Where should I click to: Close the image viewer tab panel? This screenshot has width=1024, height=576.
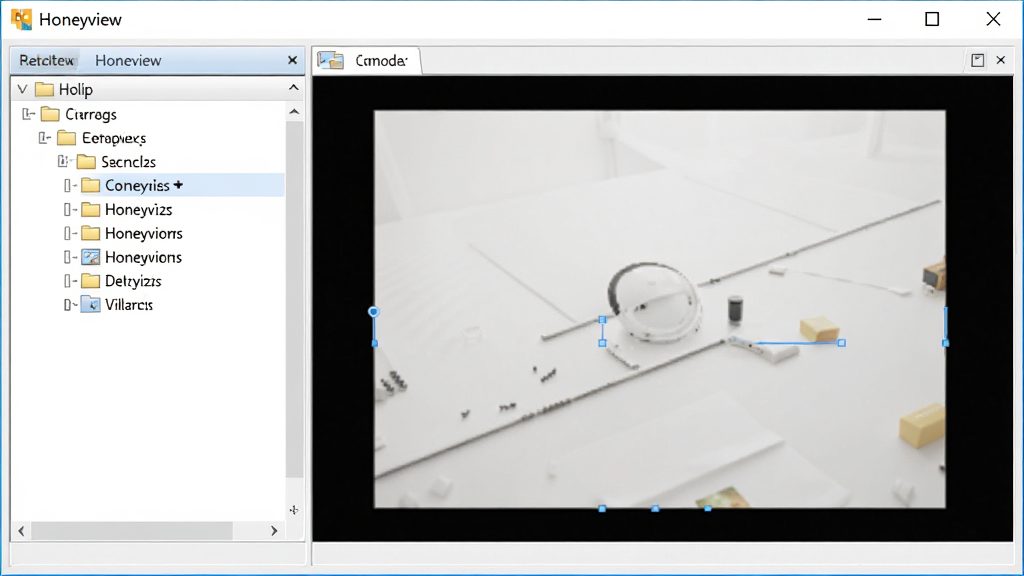coord(1000,60)
